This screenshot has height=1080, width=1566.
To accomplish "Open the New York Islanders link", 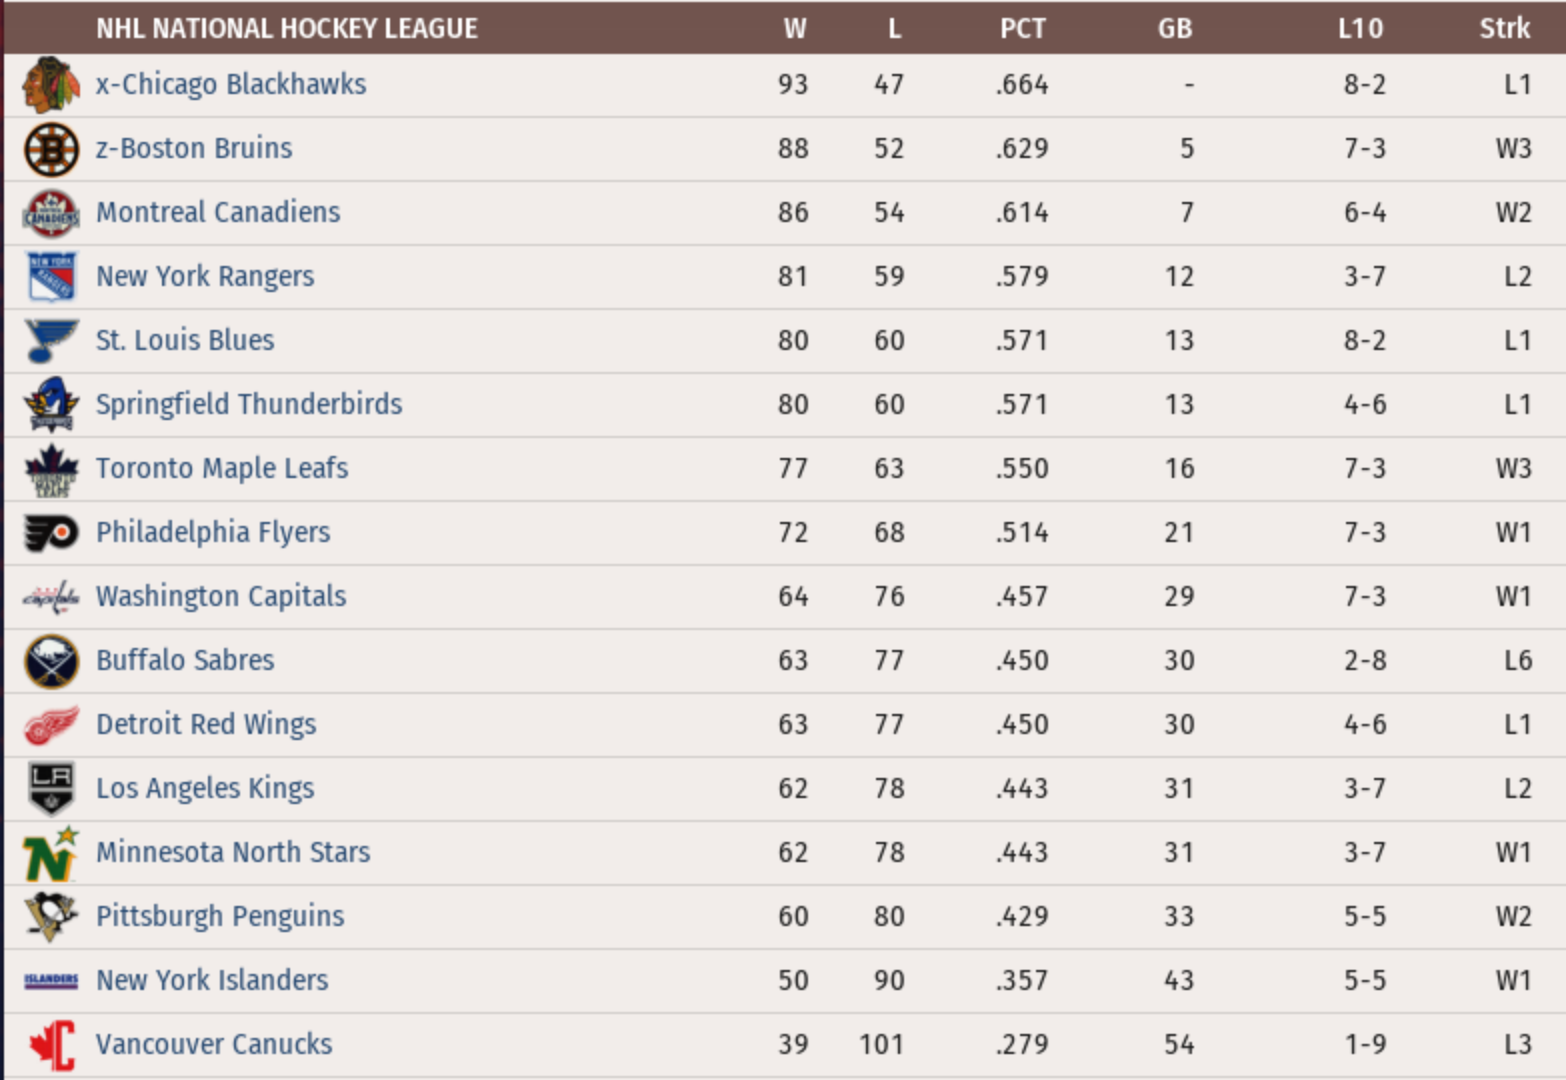I will [x=212, y=980].
